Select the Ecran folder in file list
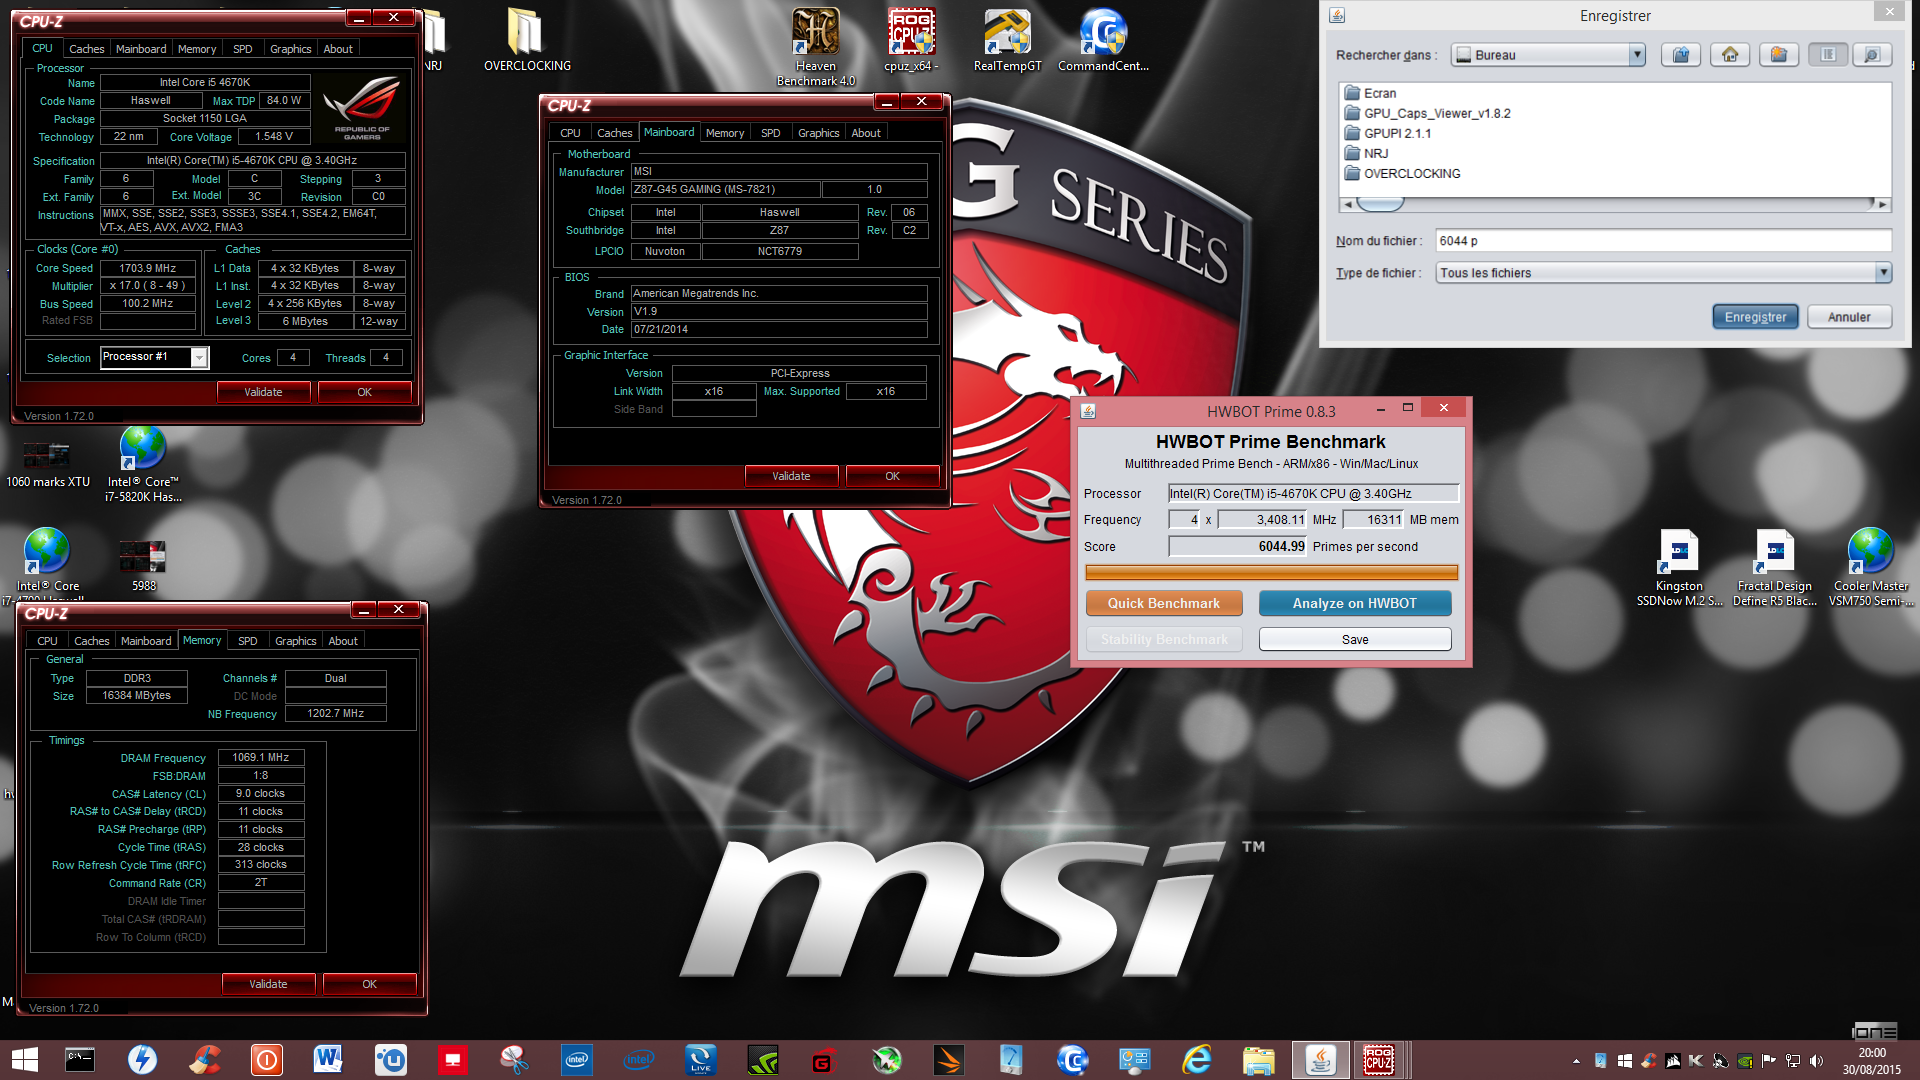Viewport: 1920px width, 1080px height. pyautogui.click(x=1370, y=93)
